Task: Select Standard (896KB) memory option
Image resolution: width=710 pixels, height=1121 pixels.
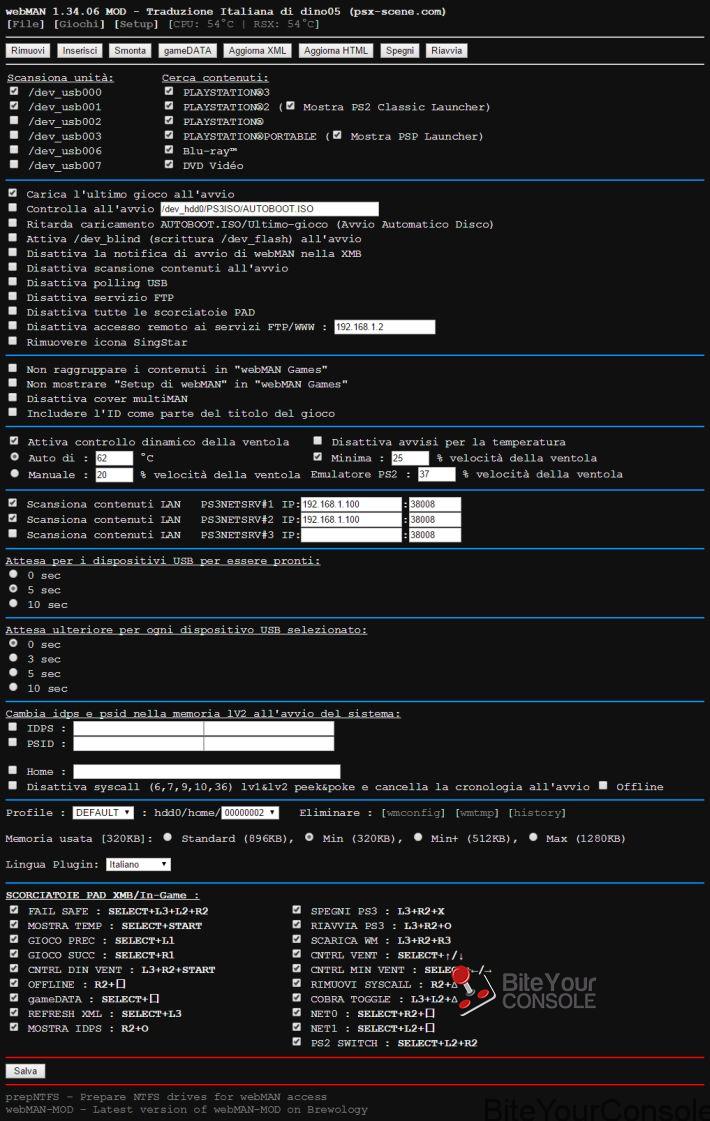Action: [167, 837]
